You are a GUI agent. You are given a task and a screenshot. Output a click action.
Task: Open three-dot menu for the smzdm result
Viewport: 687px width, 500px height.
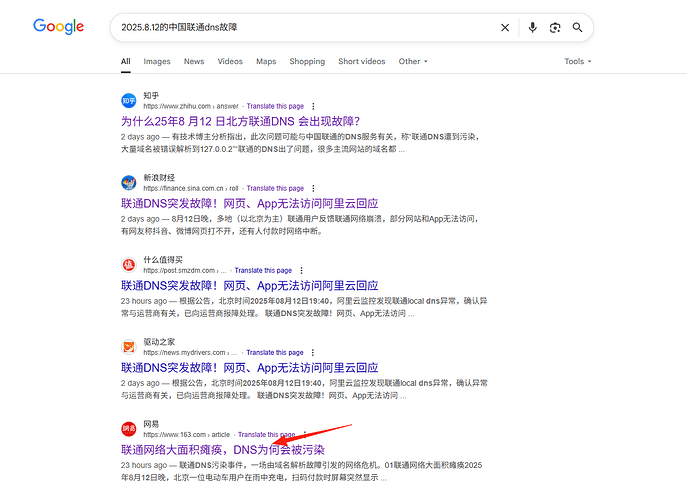(x=301, y=270)
